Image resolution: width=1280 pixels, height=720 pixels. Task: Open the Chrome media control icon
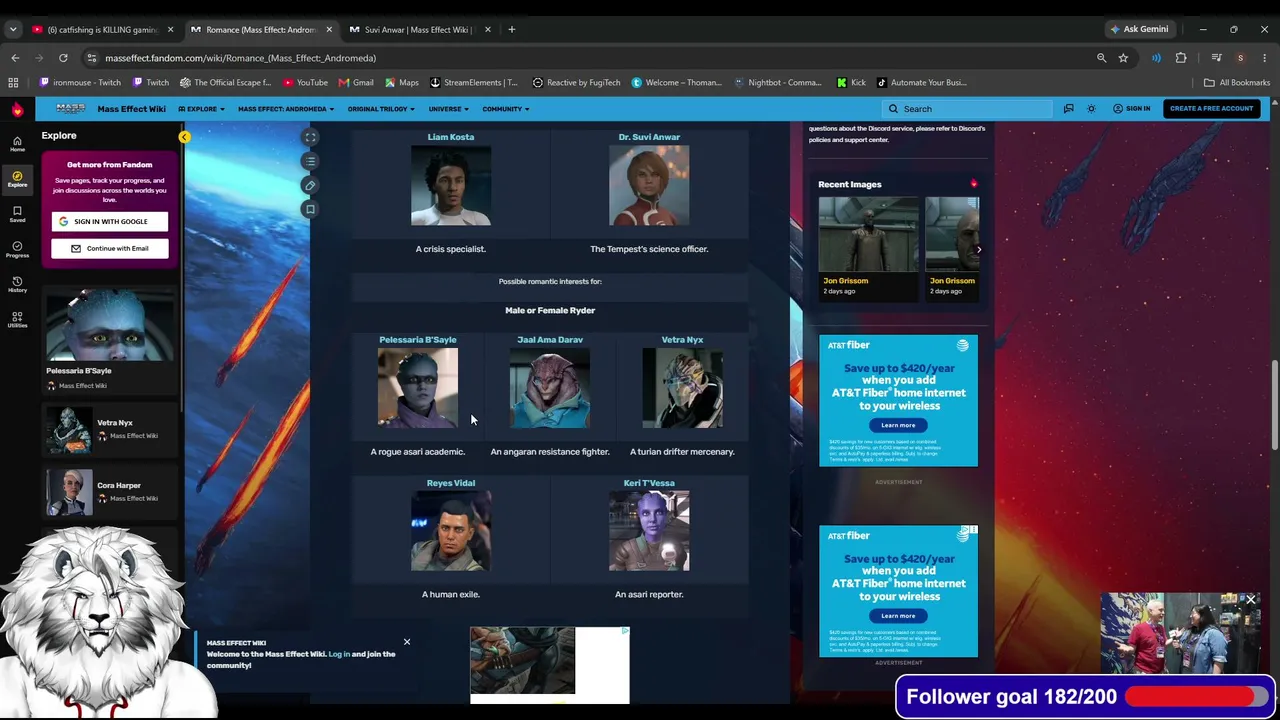(1216, 58)
